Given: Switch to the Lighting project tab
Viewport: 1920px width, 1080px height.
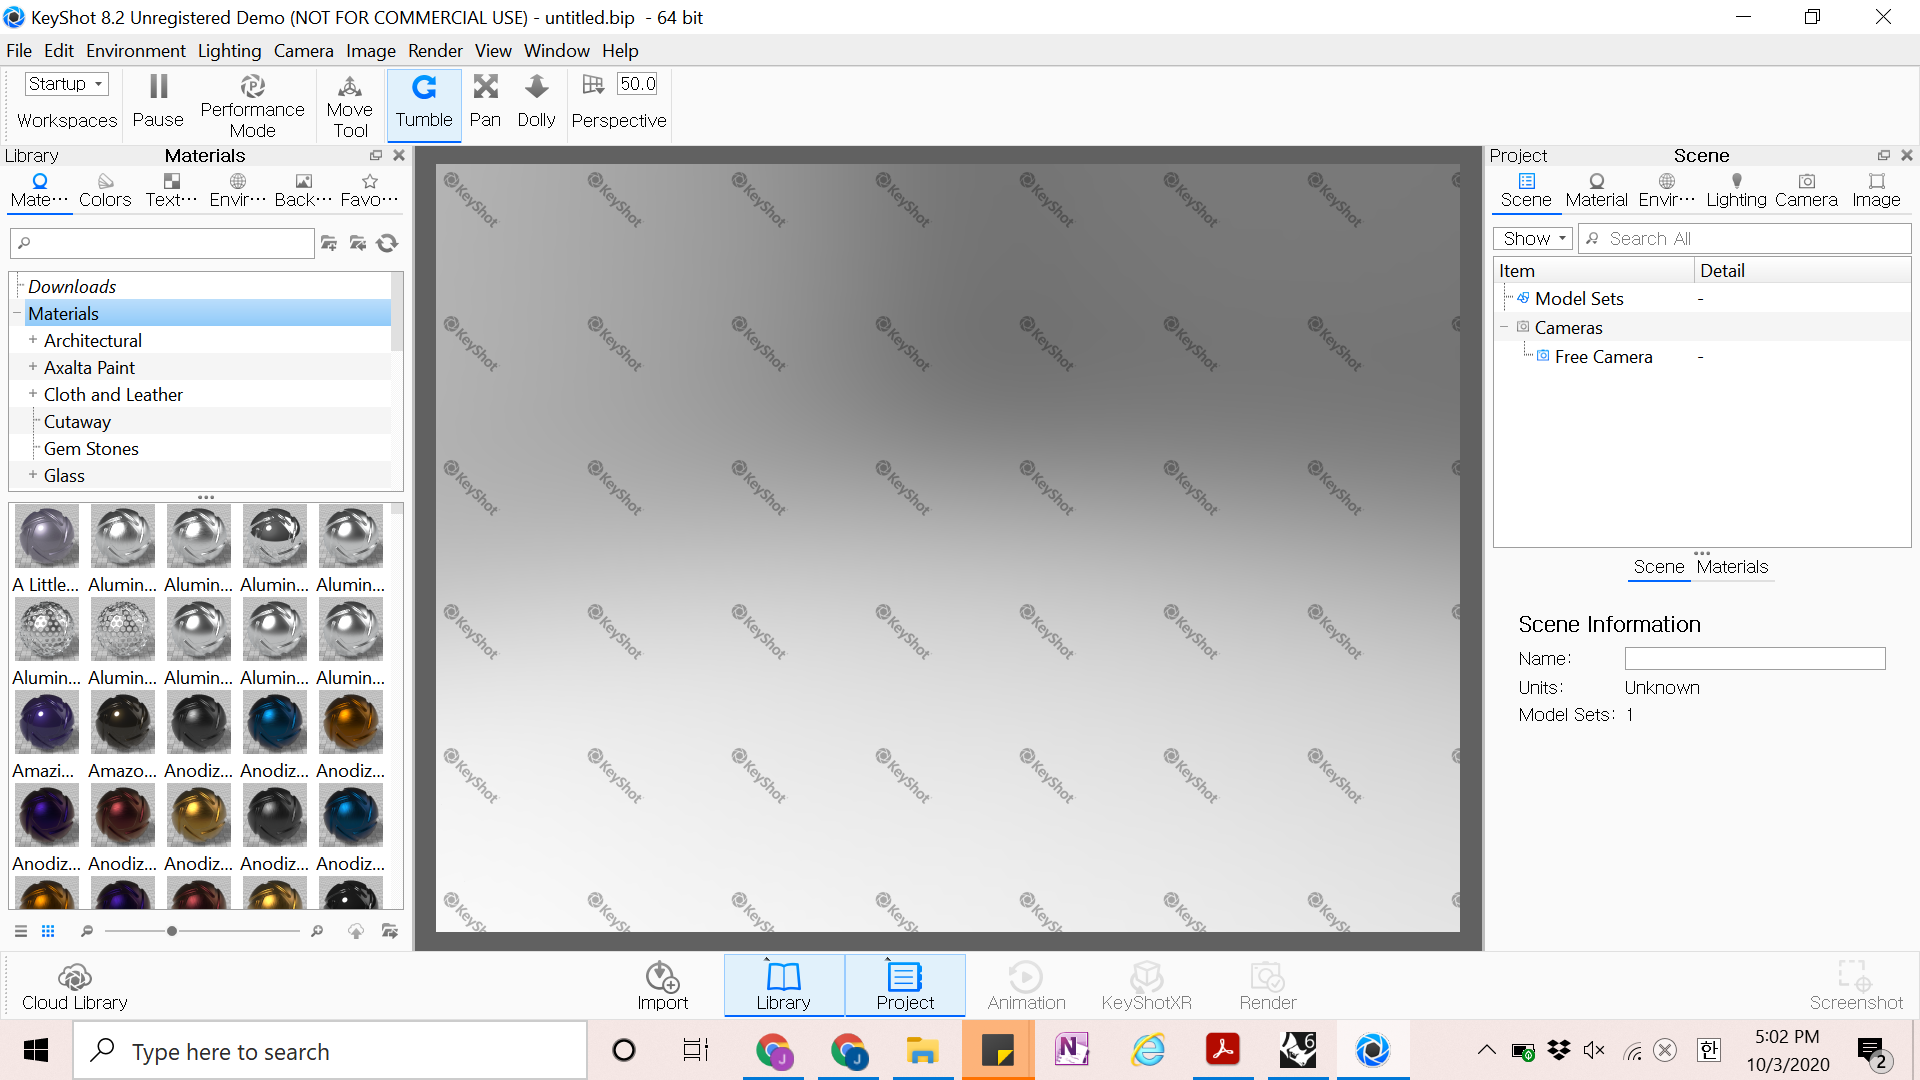Looking at the screenshot, I should (1736, 189).
